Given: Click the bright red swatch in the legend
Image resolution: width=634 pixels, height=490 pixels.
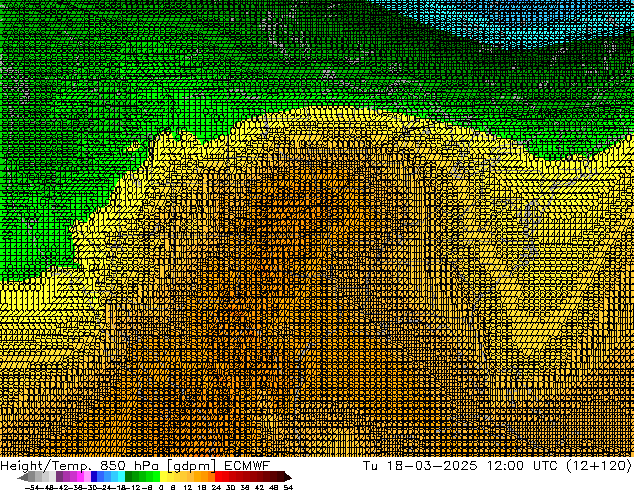Looking at the screenshot, I should coord(219,476).
